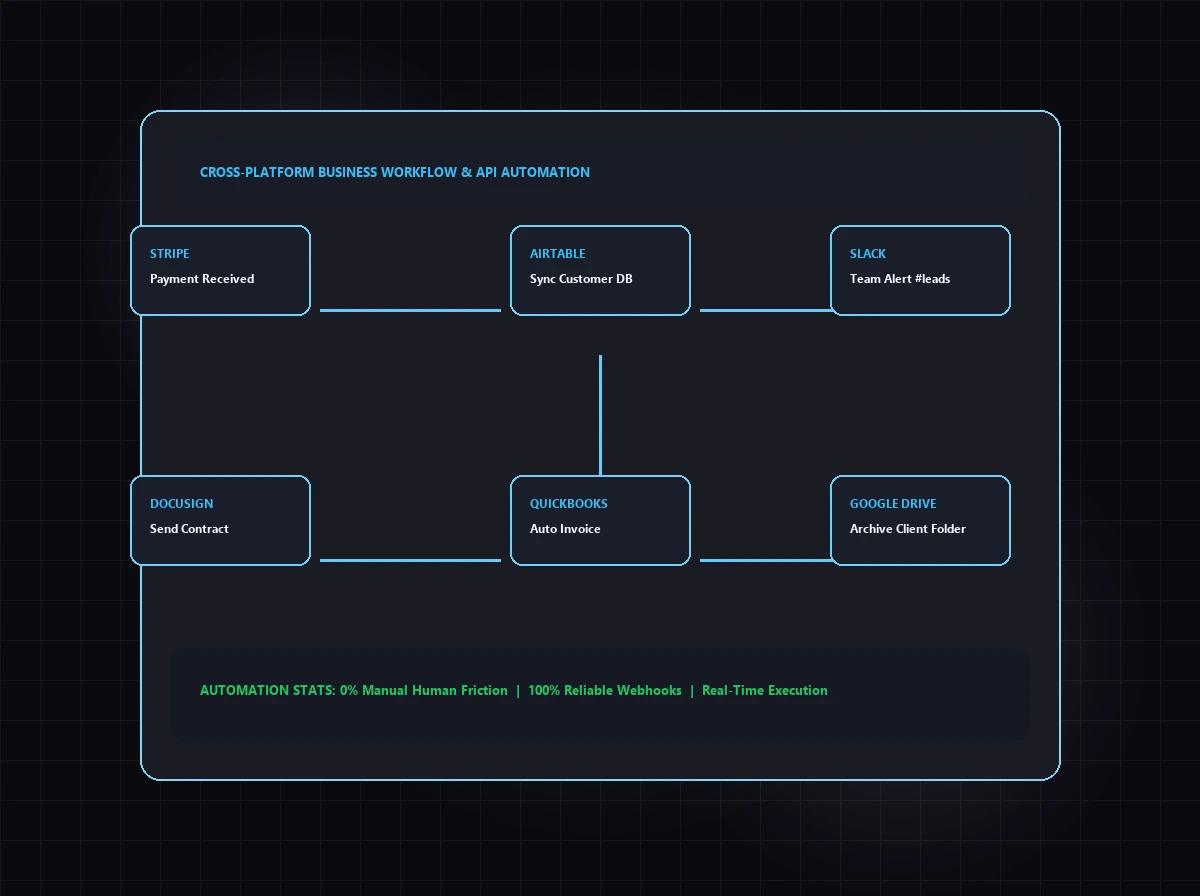Screen dimensions: 1200x896
Task: Click the 'GOOGLE DRIVE' label
Action: pos(893,504)
